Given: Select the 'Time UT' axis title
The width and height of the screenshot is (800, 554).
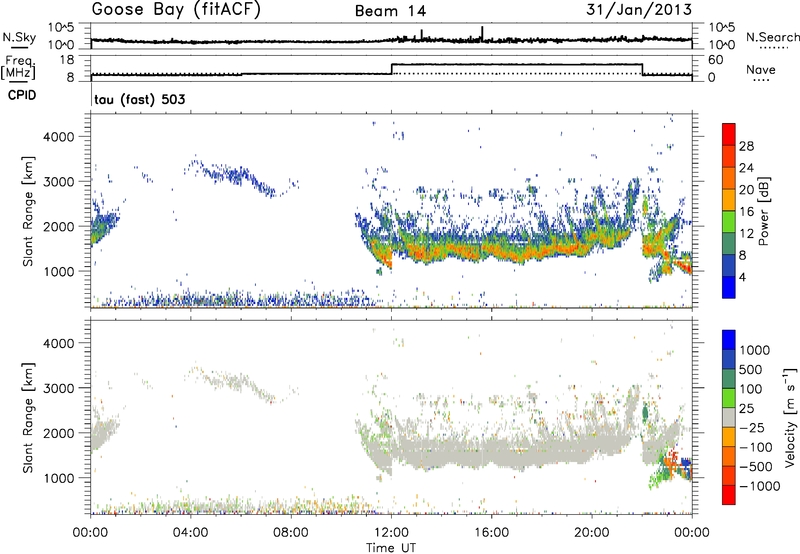Looking at the screenshot, I should click(391, 548).
